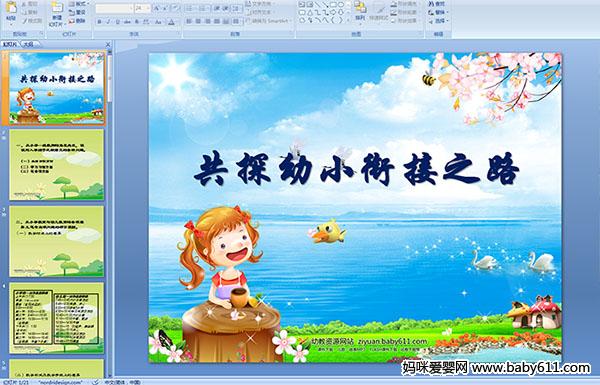Image resolution: width=600 pixels, height=385 pixels.
Task: Toggle bold formatting
Action: point(99,22)
